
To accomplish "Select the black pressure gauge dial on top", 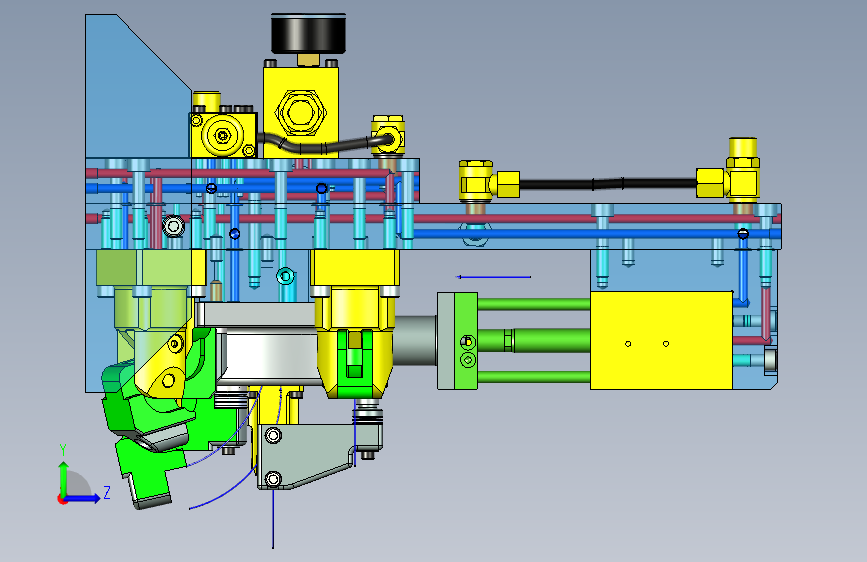I will coord(309,34).
